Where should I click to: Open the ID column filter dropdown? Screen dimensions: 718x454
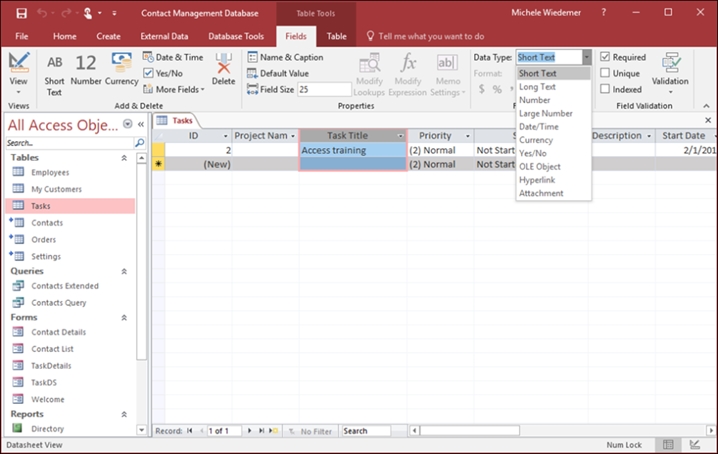pos(225,136)
